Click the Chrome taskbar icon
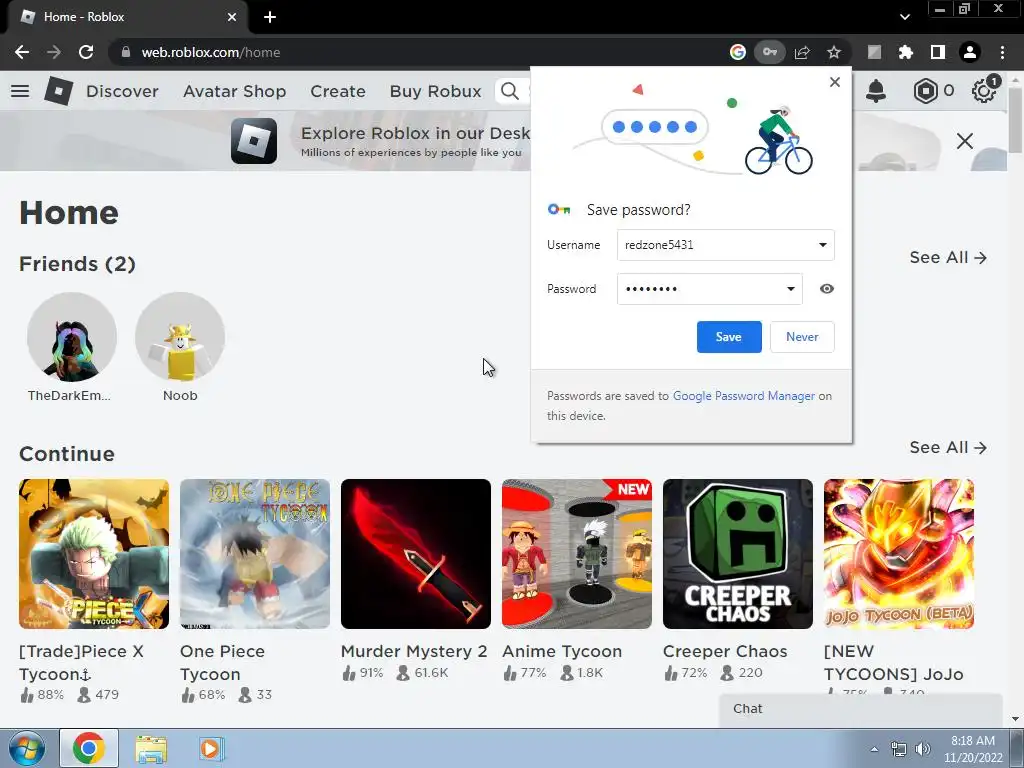 point(89,748)
